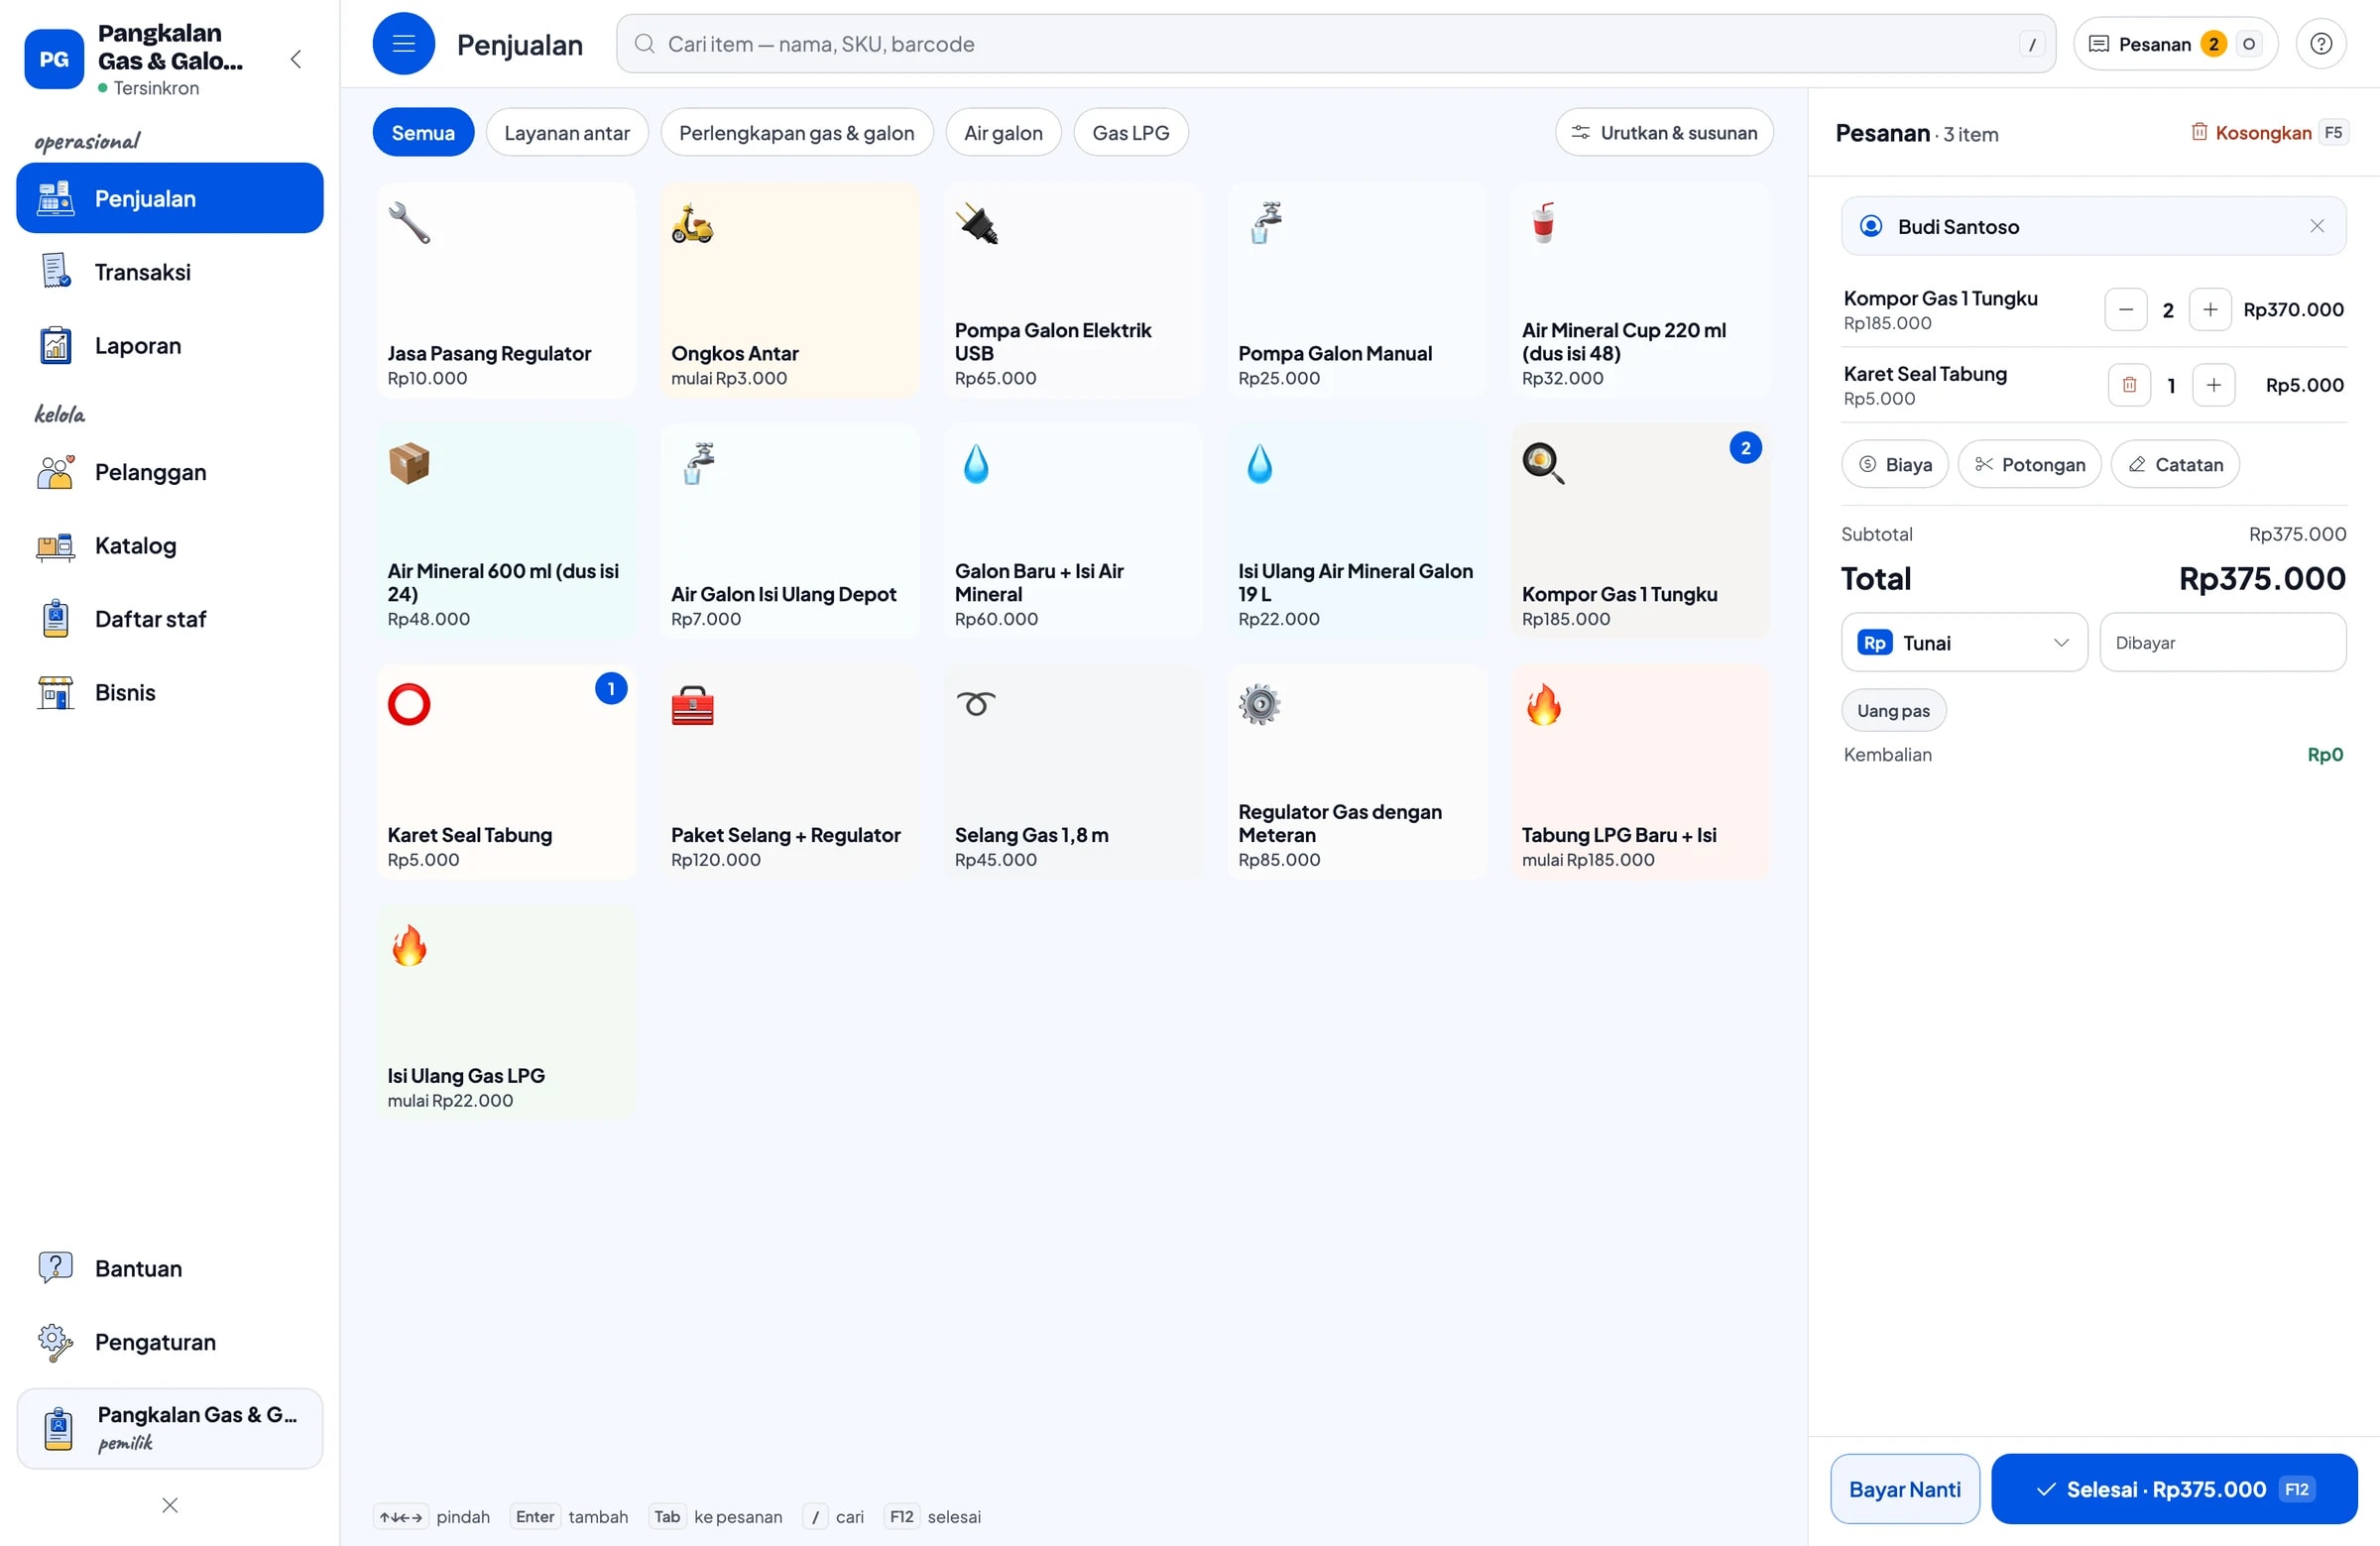
Task: Add Tabung LPG Baru + Isi item
Action: pos(1640,772)
